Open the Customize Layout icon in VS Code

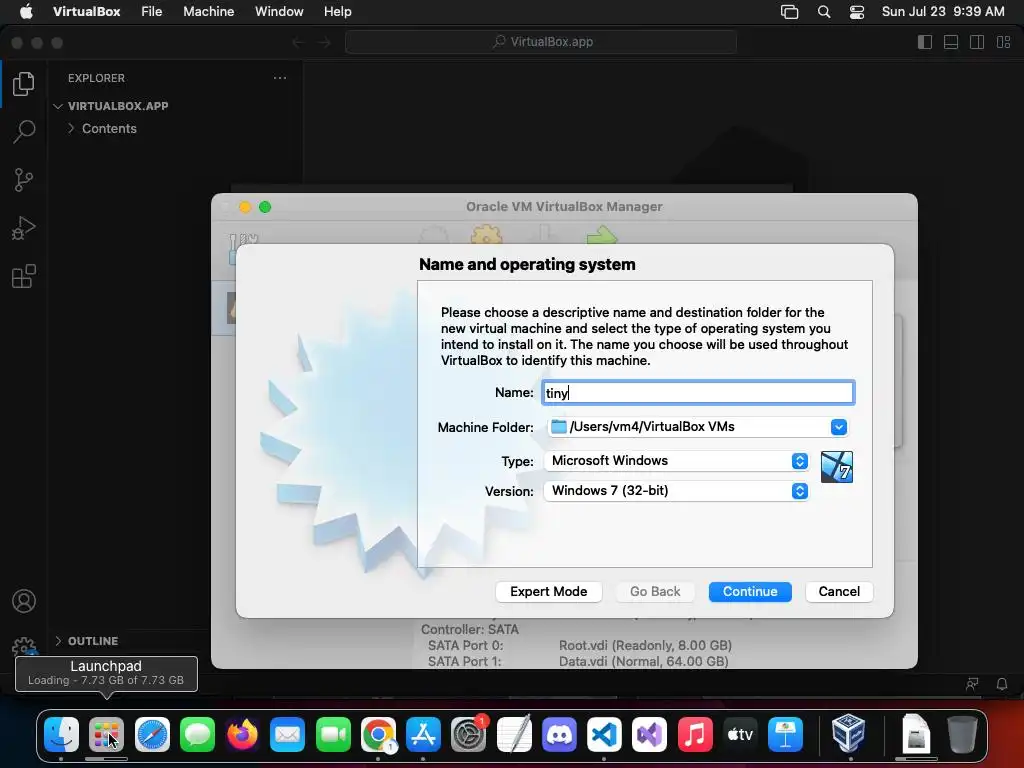(1003, 42)
